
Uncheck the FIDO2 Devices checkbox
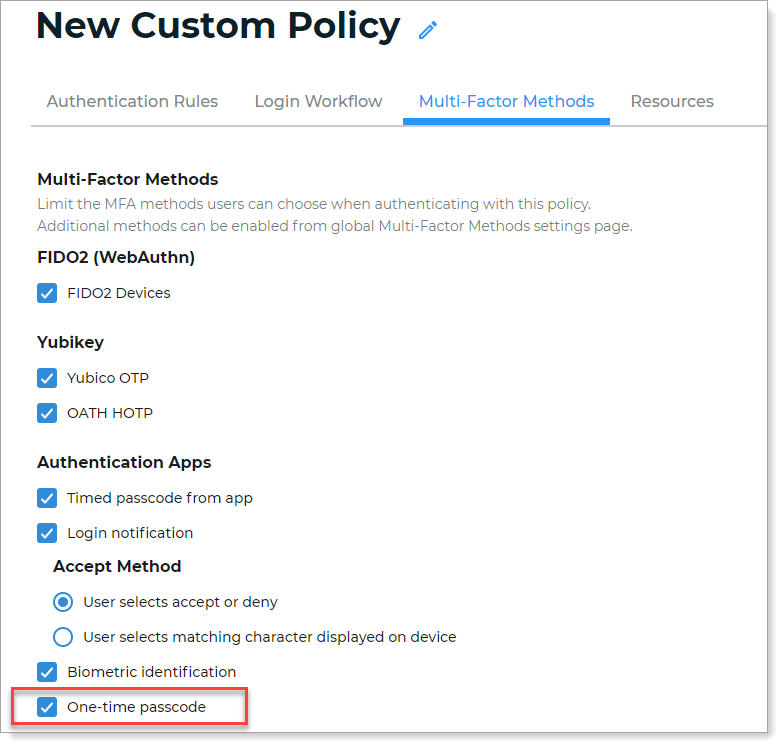47,293
